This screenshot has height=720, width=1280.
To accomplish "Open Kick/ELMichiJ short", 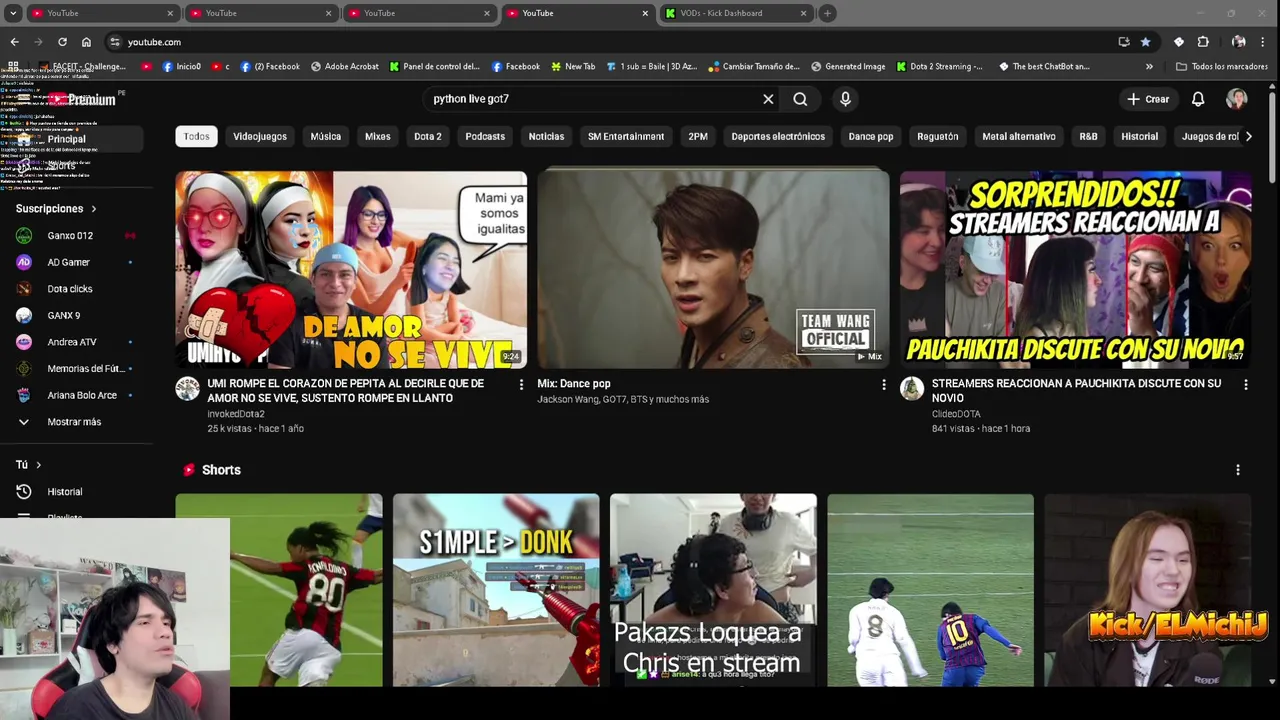I will (1148, 590).
